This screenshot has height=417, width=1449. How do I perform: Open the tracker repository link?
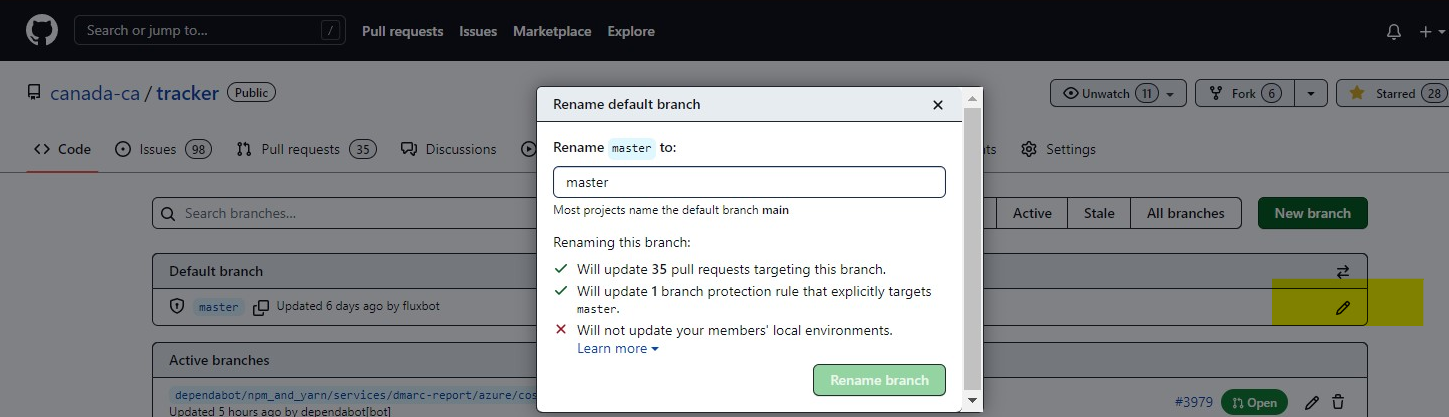(x=187, y=93)
